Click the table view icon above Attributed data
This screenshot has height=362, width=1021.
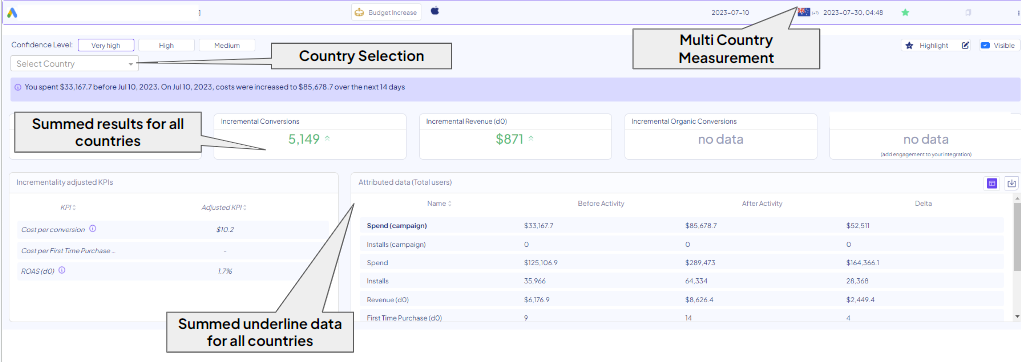992,184
